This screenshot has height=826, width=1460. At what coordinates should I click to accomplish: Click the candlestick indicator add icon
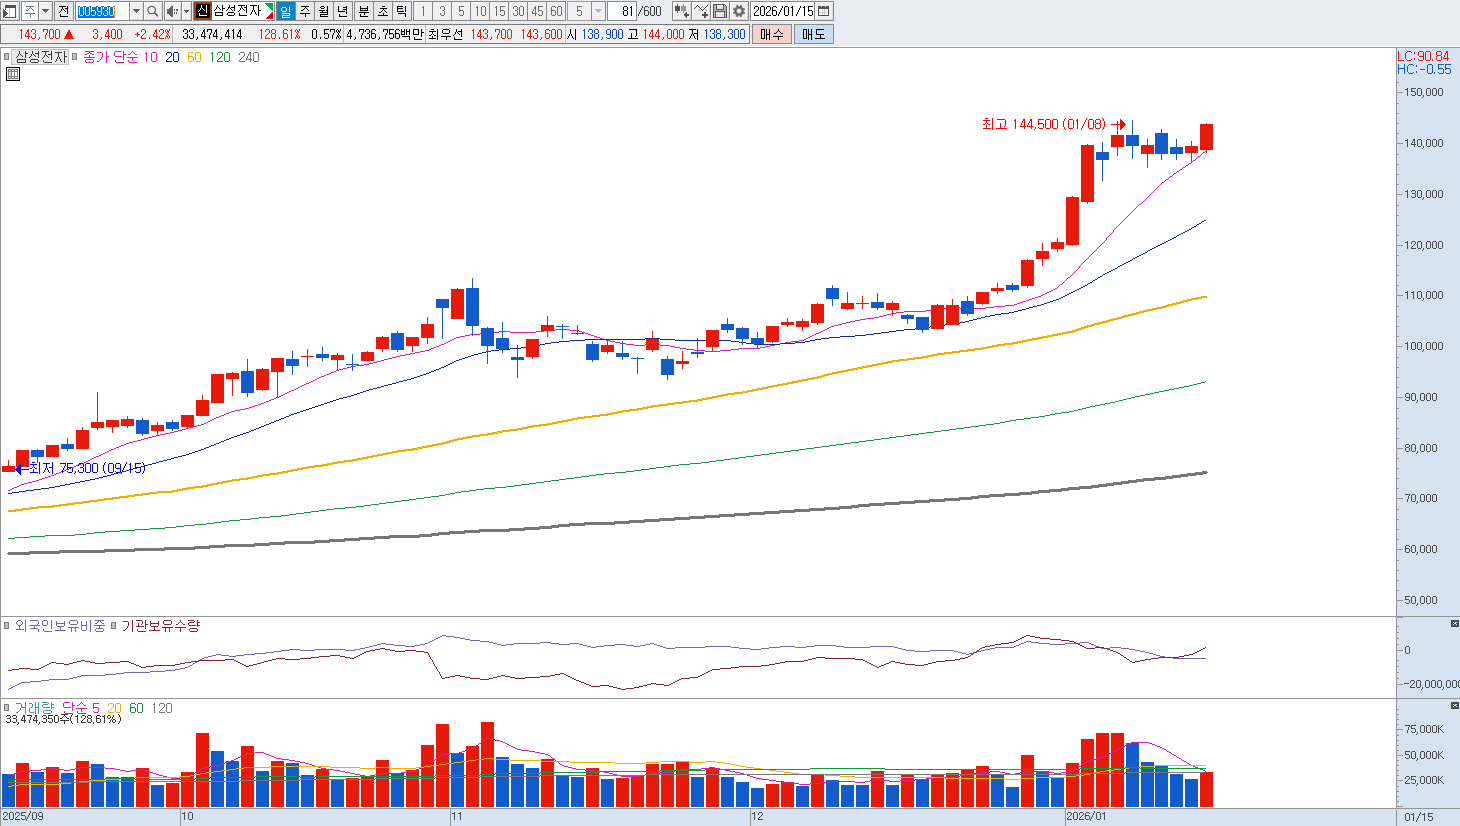click(681, 11)
